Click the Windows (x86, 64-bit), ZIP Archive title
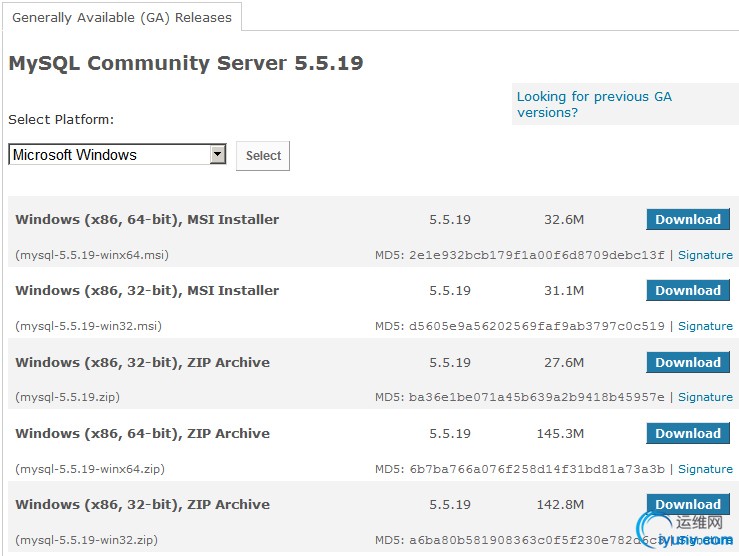Image resolution: width=739 pixels, height=556 pixels. [x=142, y=434]
